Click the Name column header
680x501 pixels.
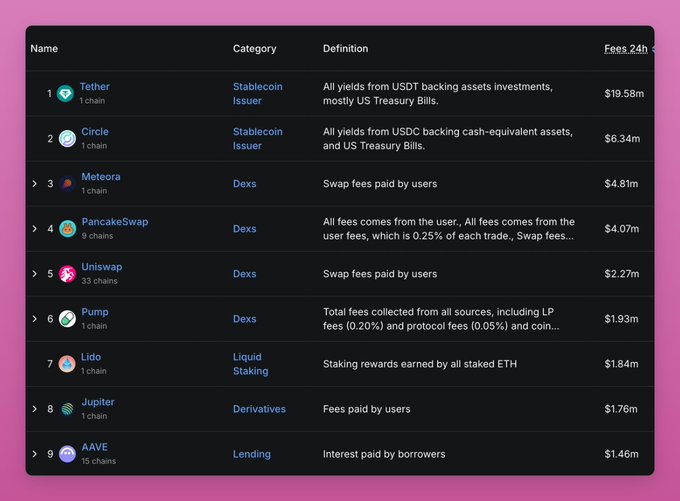pos(44,48)
